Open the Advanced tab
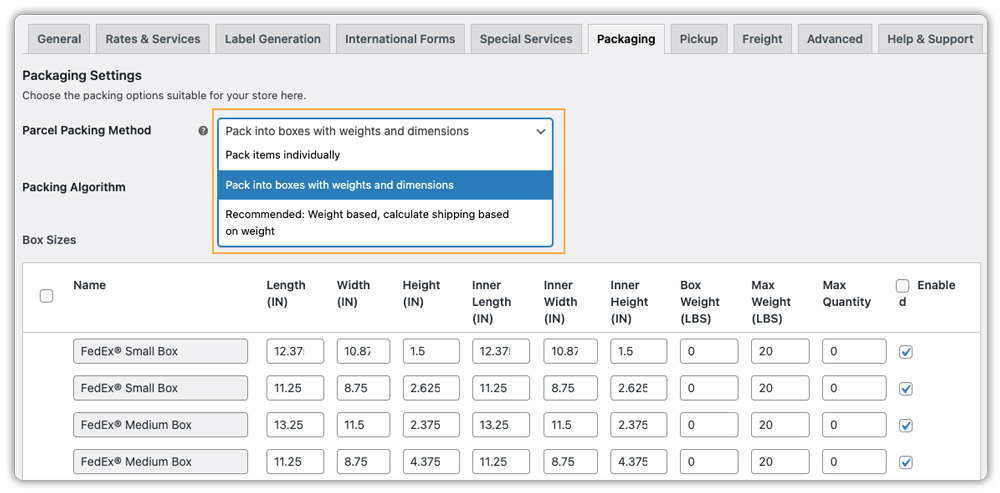 click(x=834, y=39)
